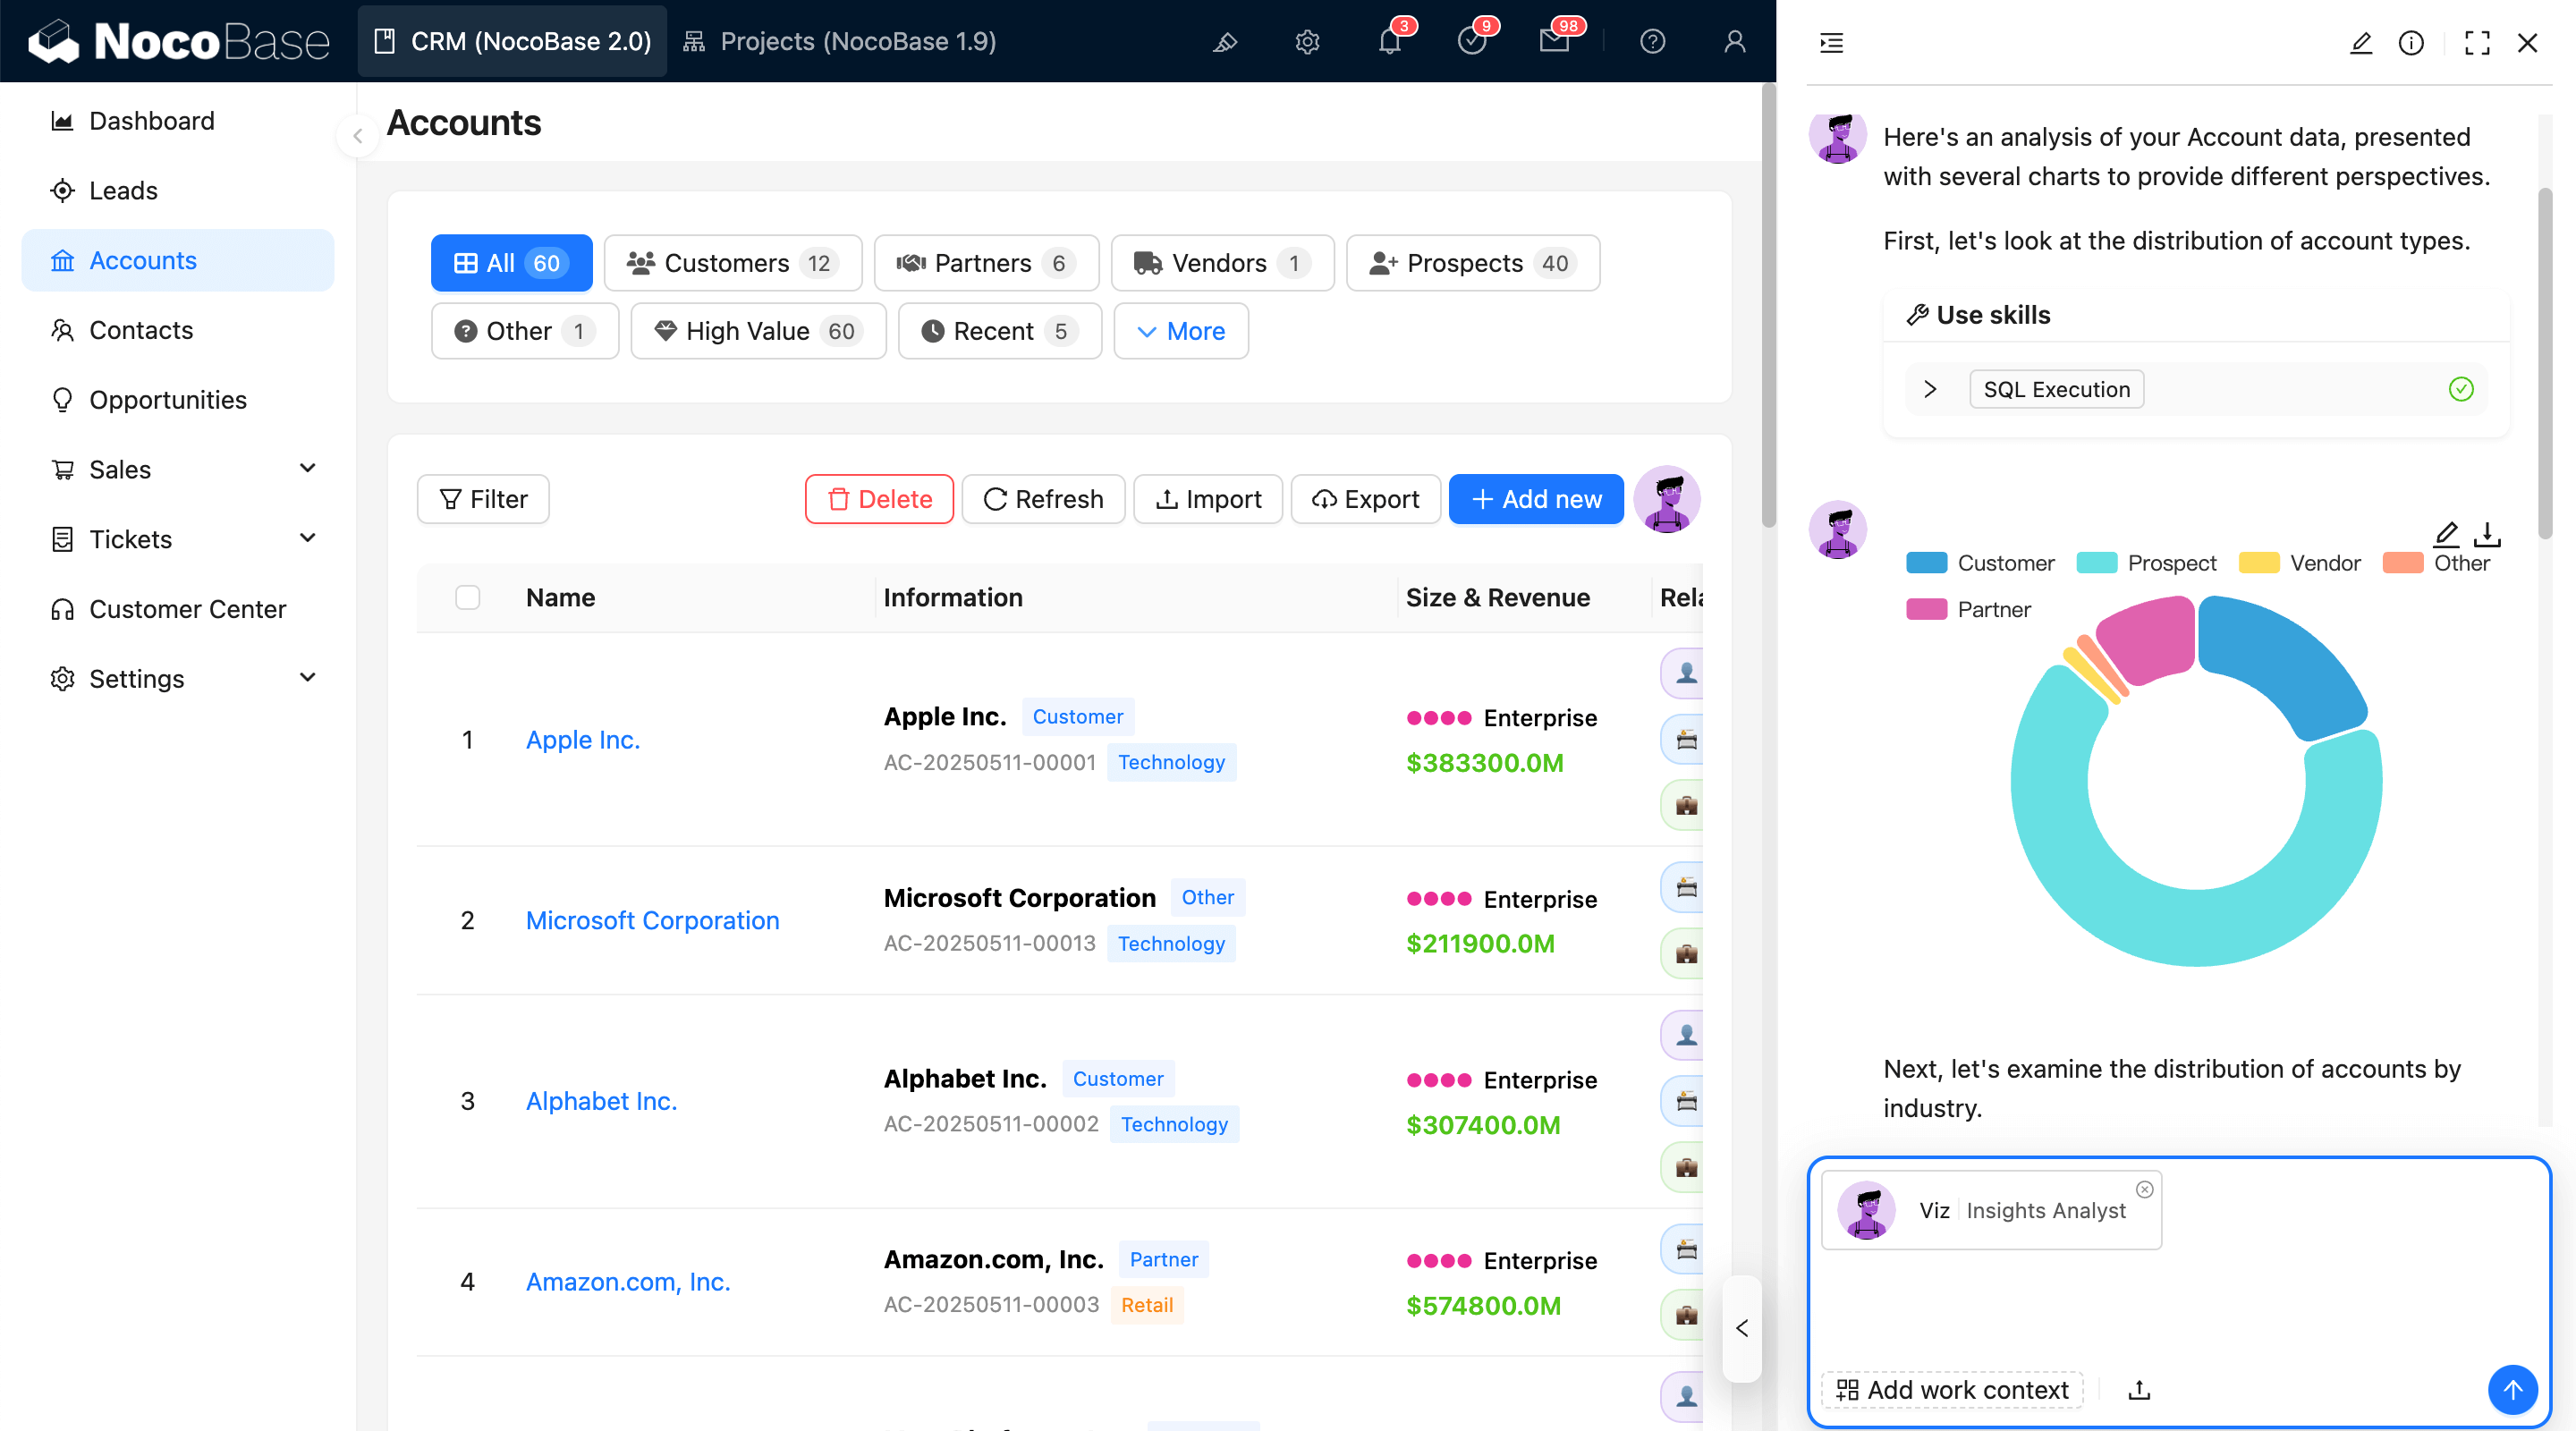2576x1431 pixels.
Task: Toggle the select-all checkbox in table header
Action: pyautogui.click(x=467, y=597)
